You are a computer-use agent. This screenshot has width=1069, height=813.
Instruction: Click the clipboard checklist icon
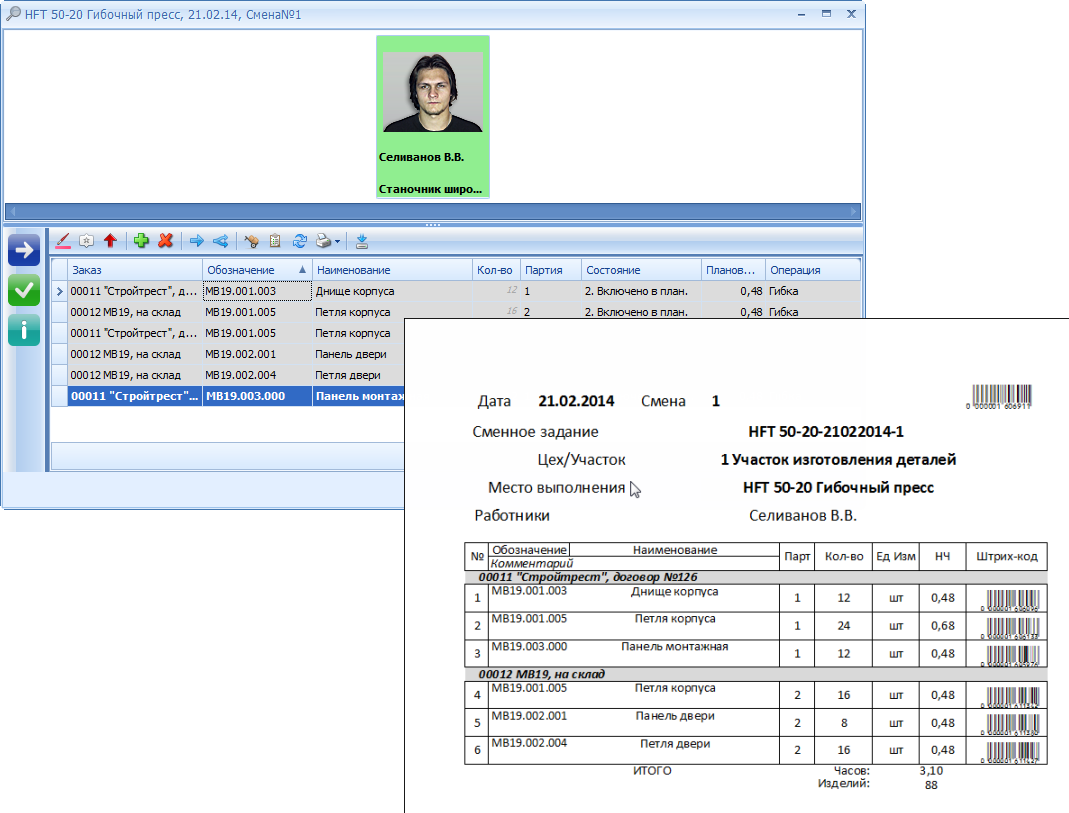[275, 241]
